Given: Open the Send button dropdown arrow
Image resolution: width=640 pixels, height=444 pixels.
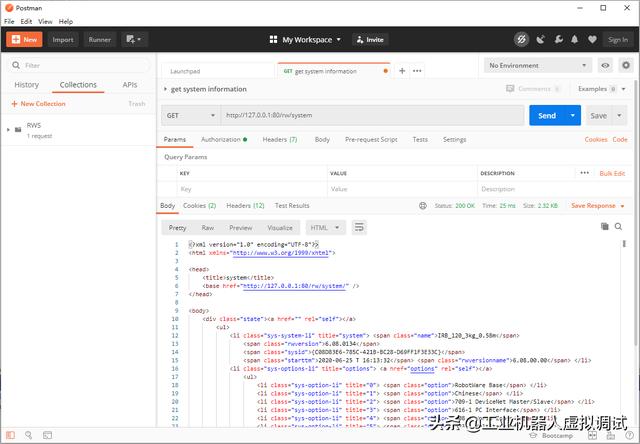Looking at the screenshot, I should (573, 115).
